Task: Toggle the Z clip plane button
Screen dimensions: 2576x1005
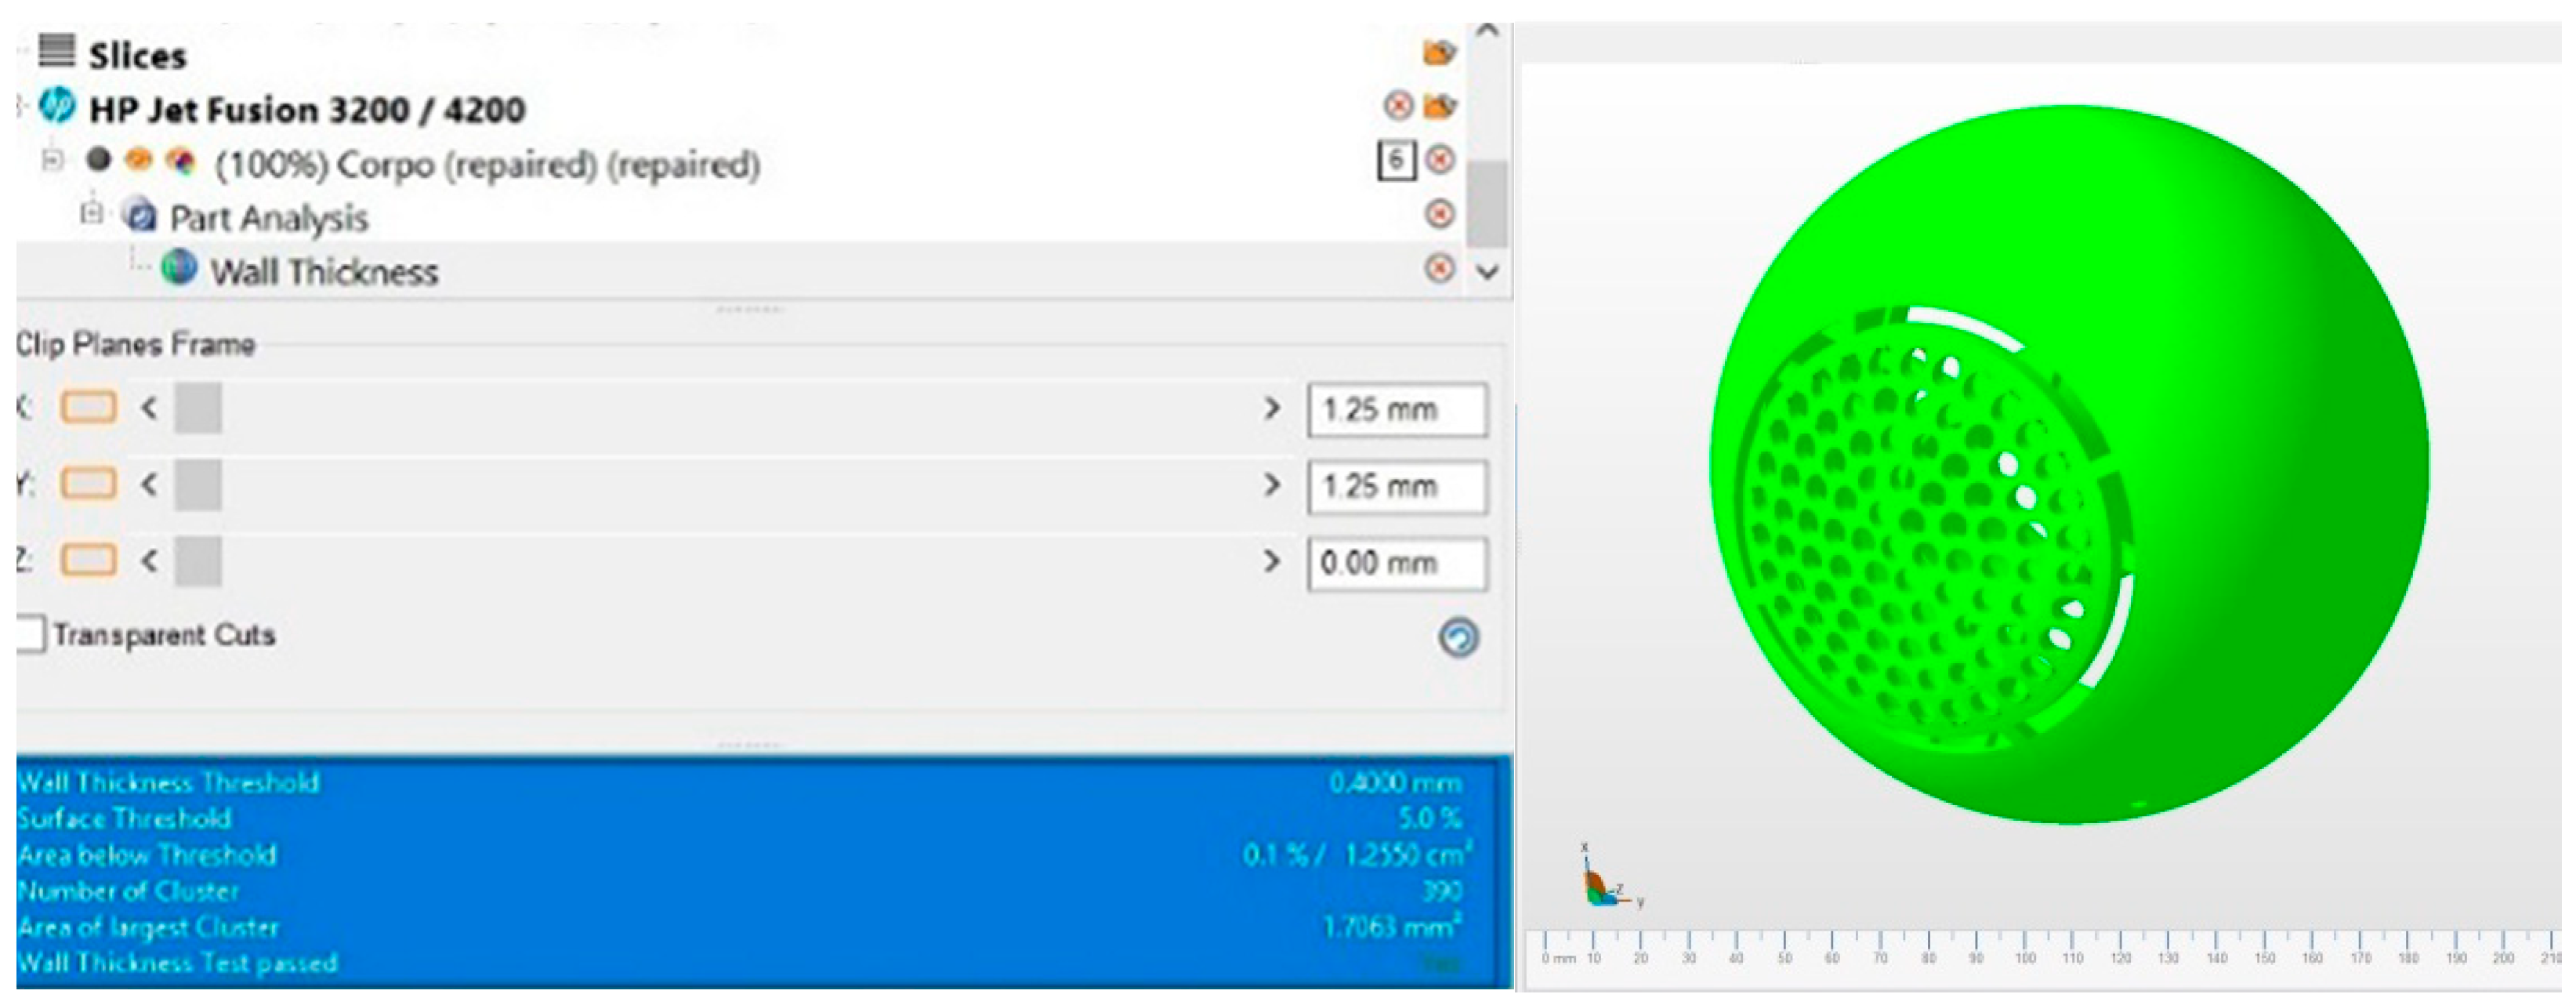Action: tap(88, 560)
